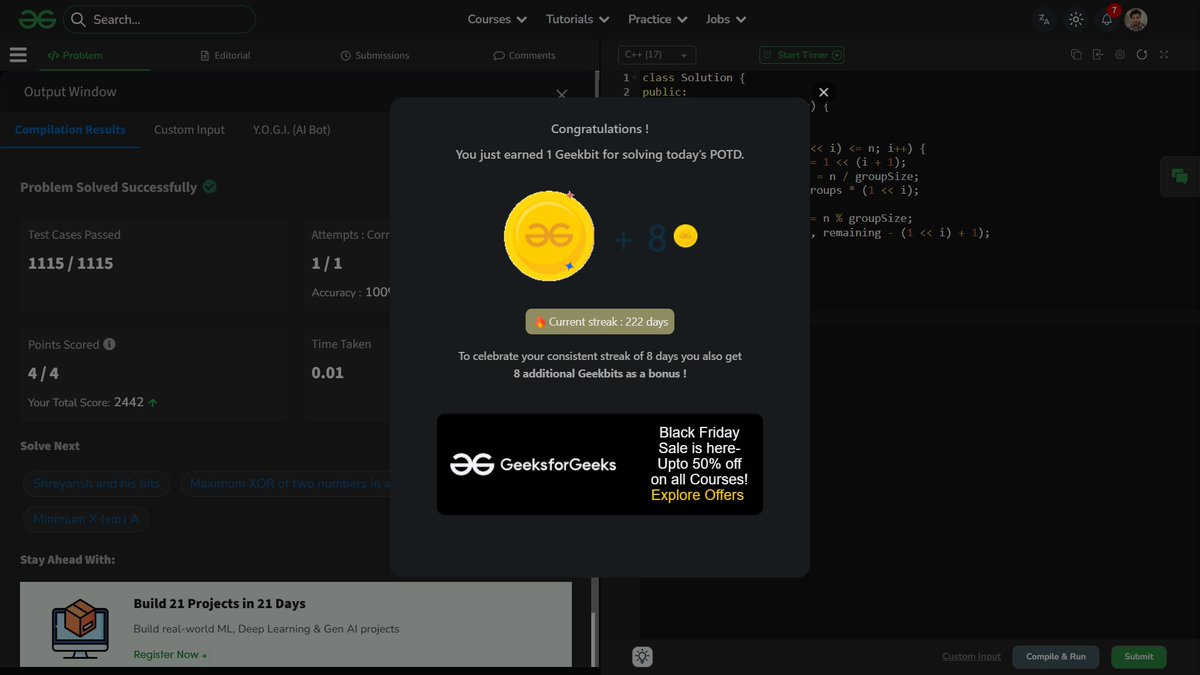Open your profile avatar menu

1136,19
